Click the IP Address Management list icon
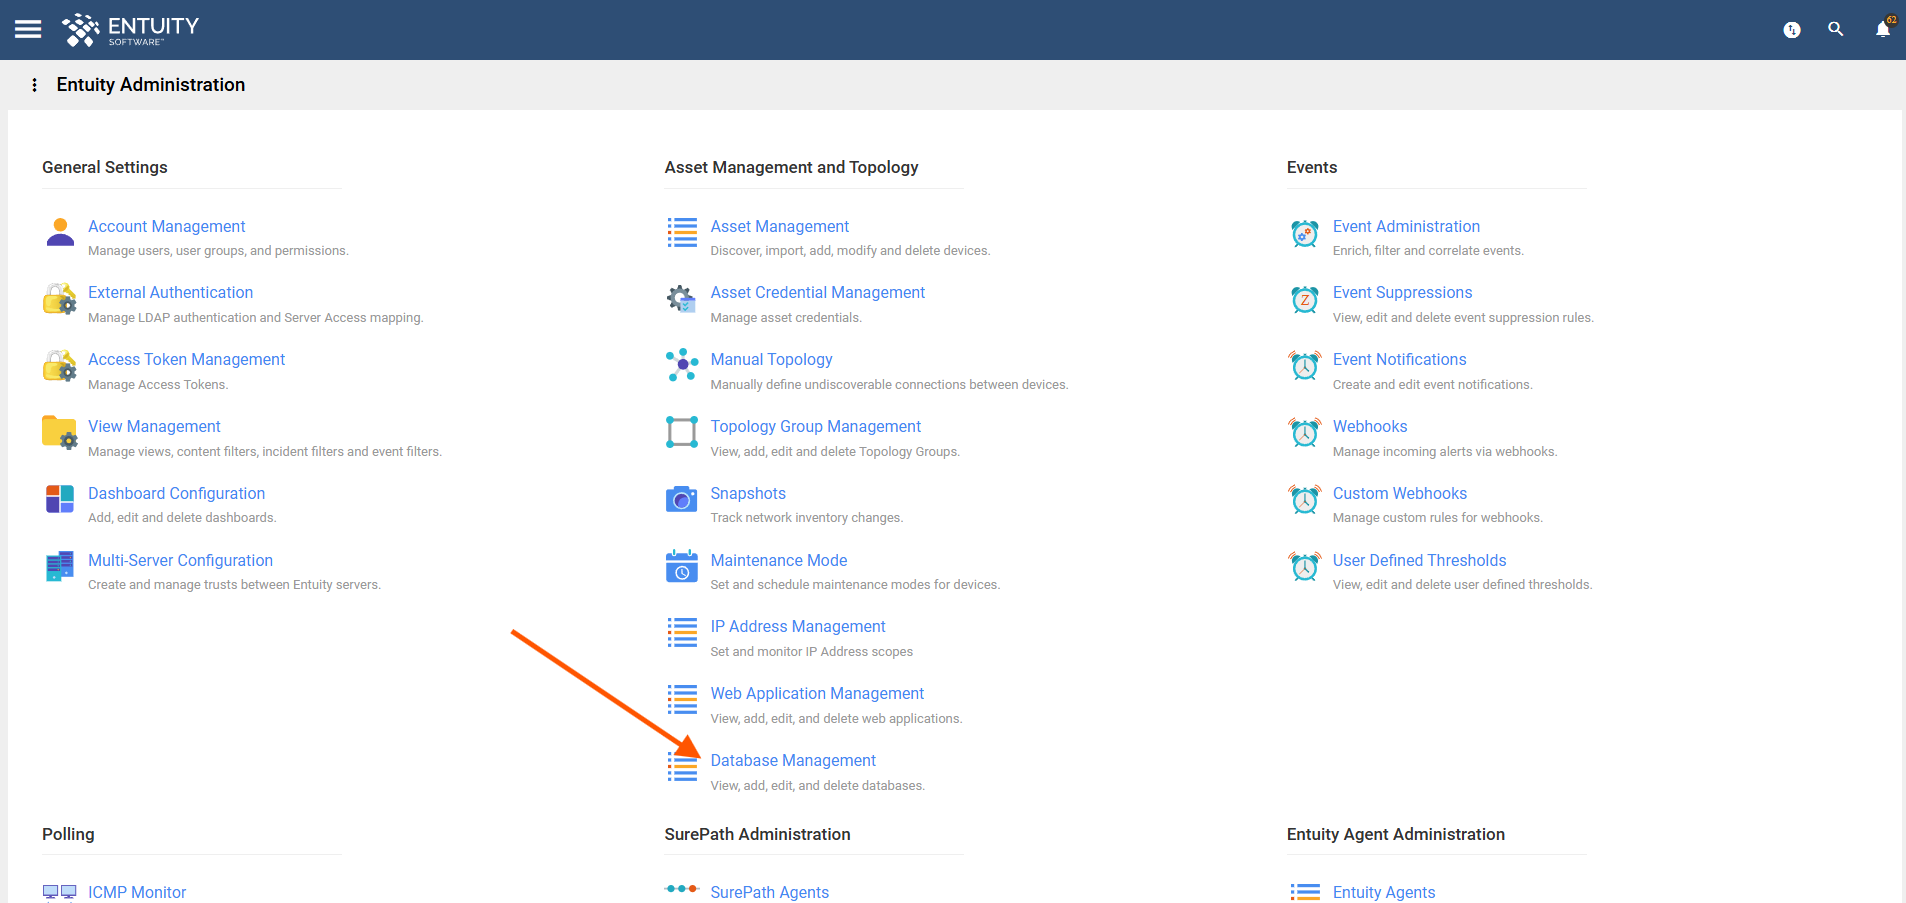 click(682, 632)
